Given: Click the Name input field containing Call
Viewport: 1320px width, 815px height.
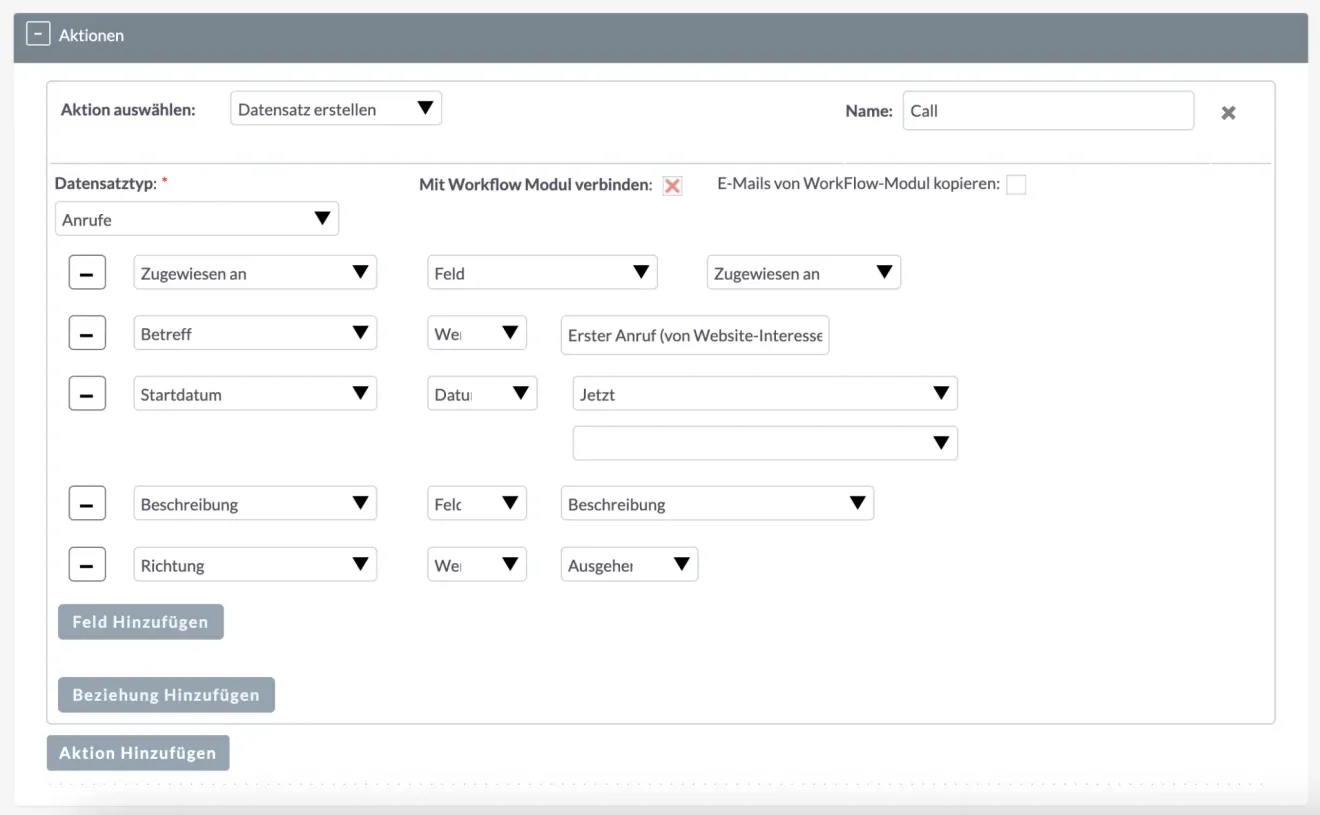Looking at the screenshot, I should coord(1047,111).
